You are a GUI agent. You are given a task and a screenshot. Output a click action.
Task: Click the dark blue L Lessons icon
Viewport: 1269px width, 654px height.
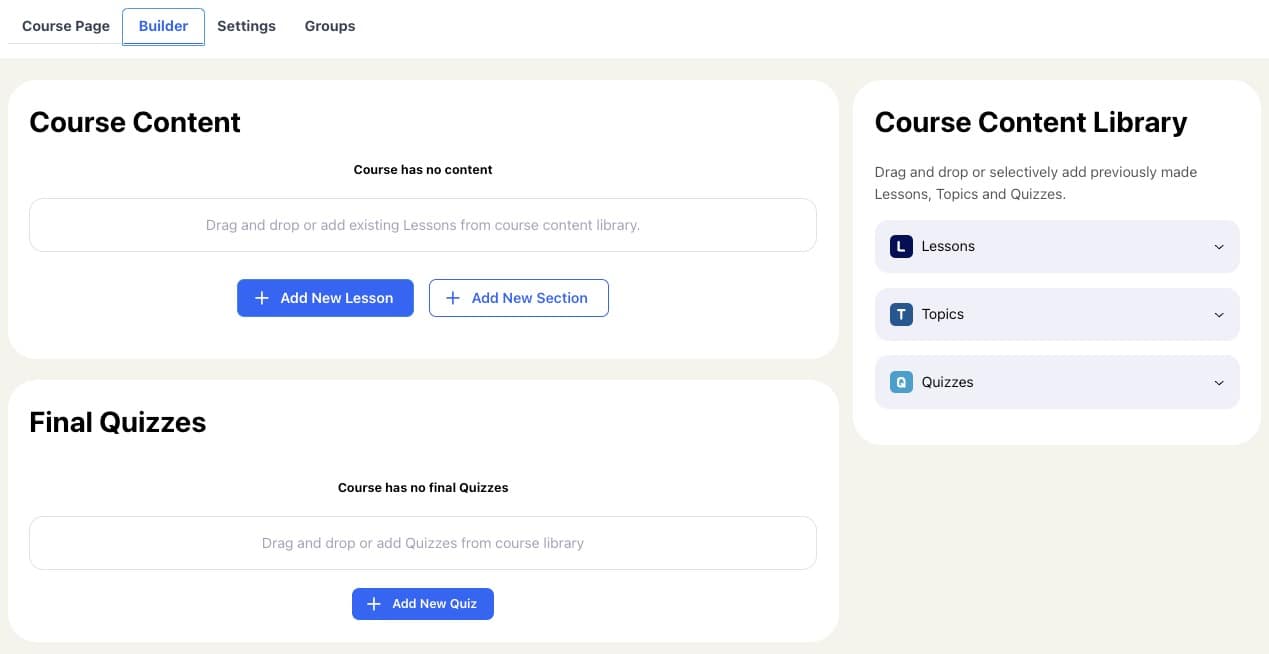coord(901,246)
